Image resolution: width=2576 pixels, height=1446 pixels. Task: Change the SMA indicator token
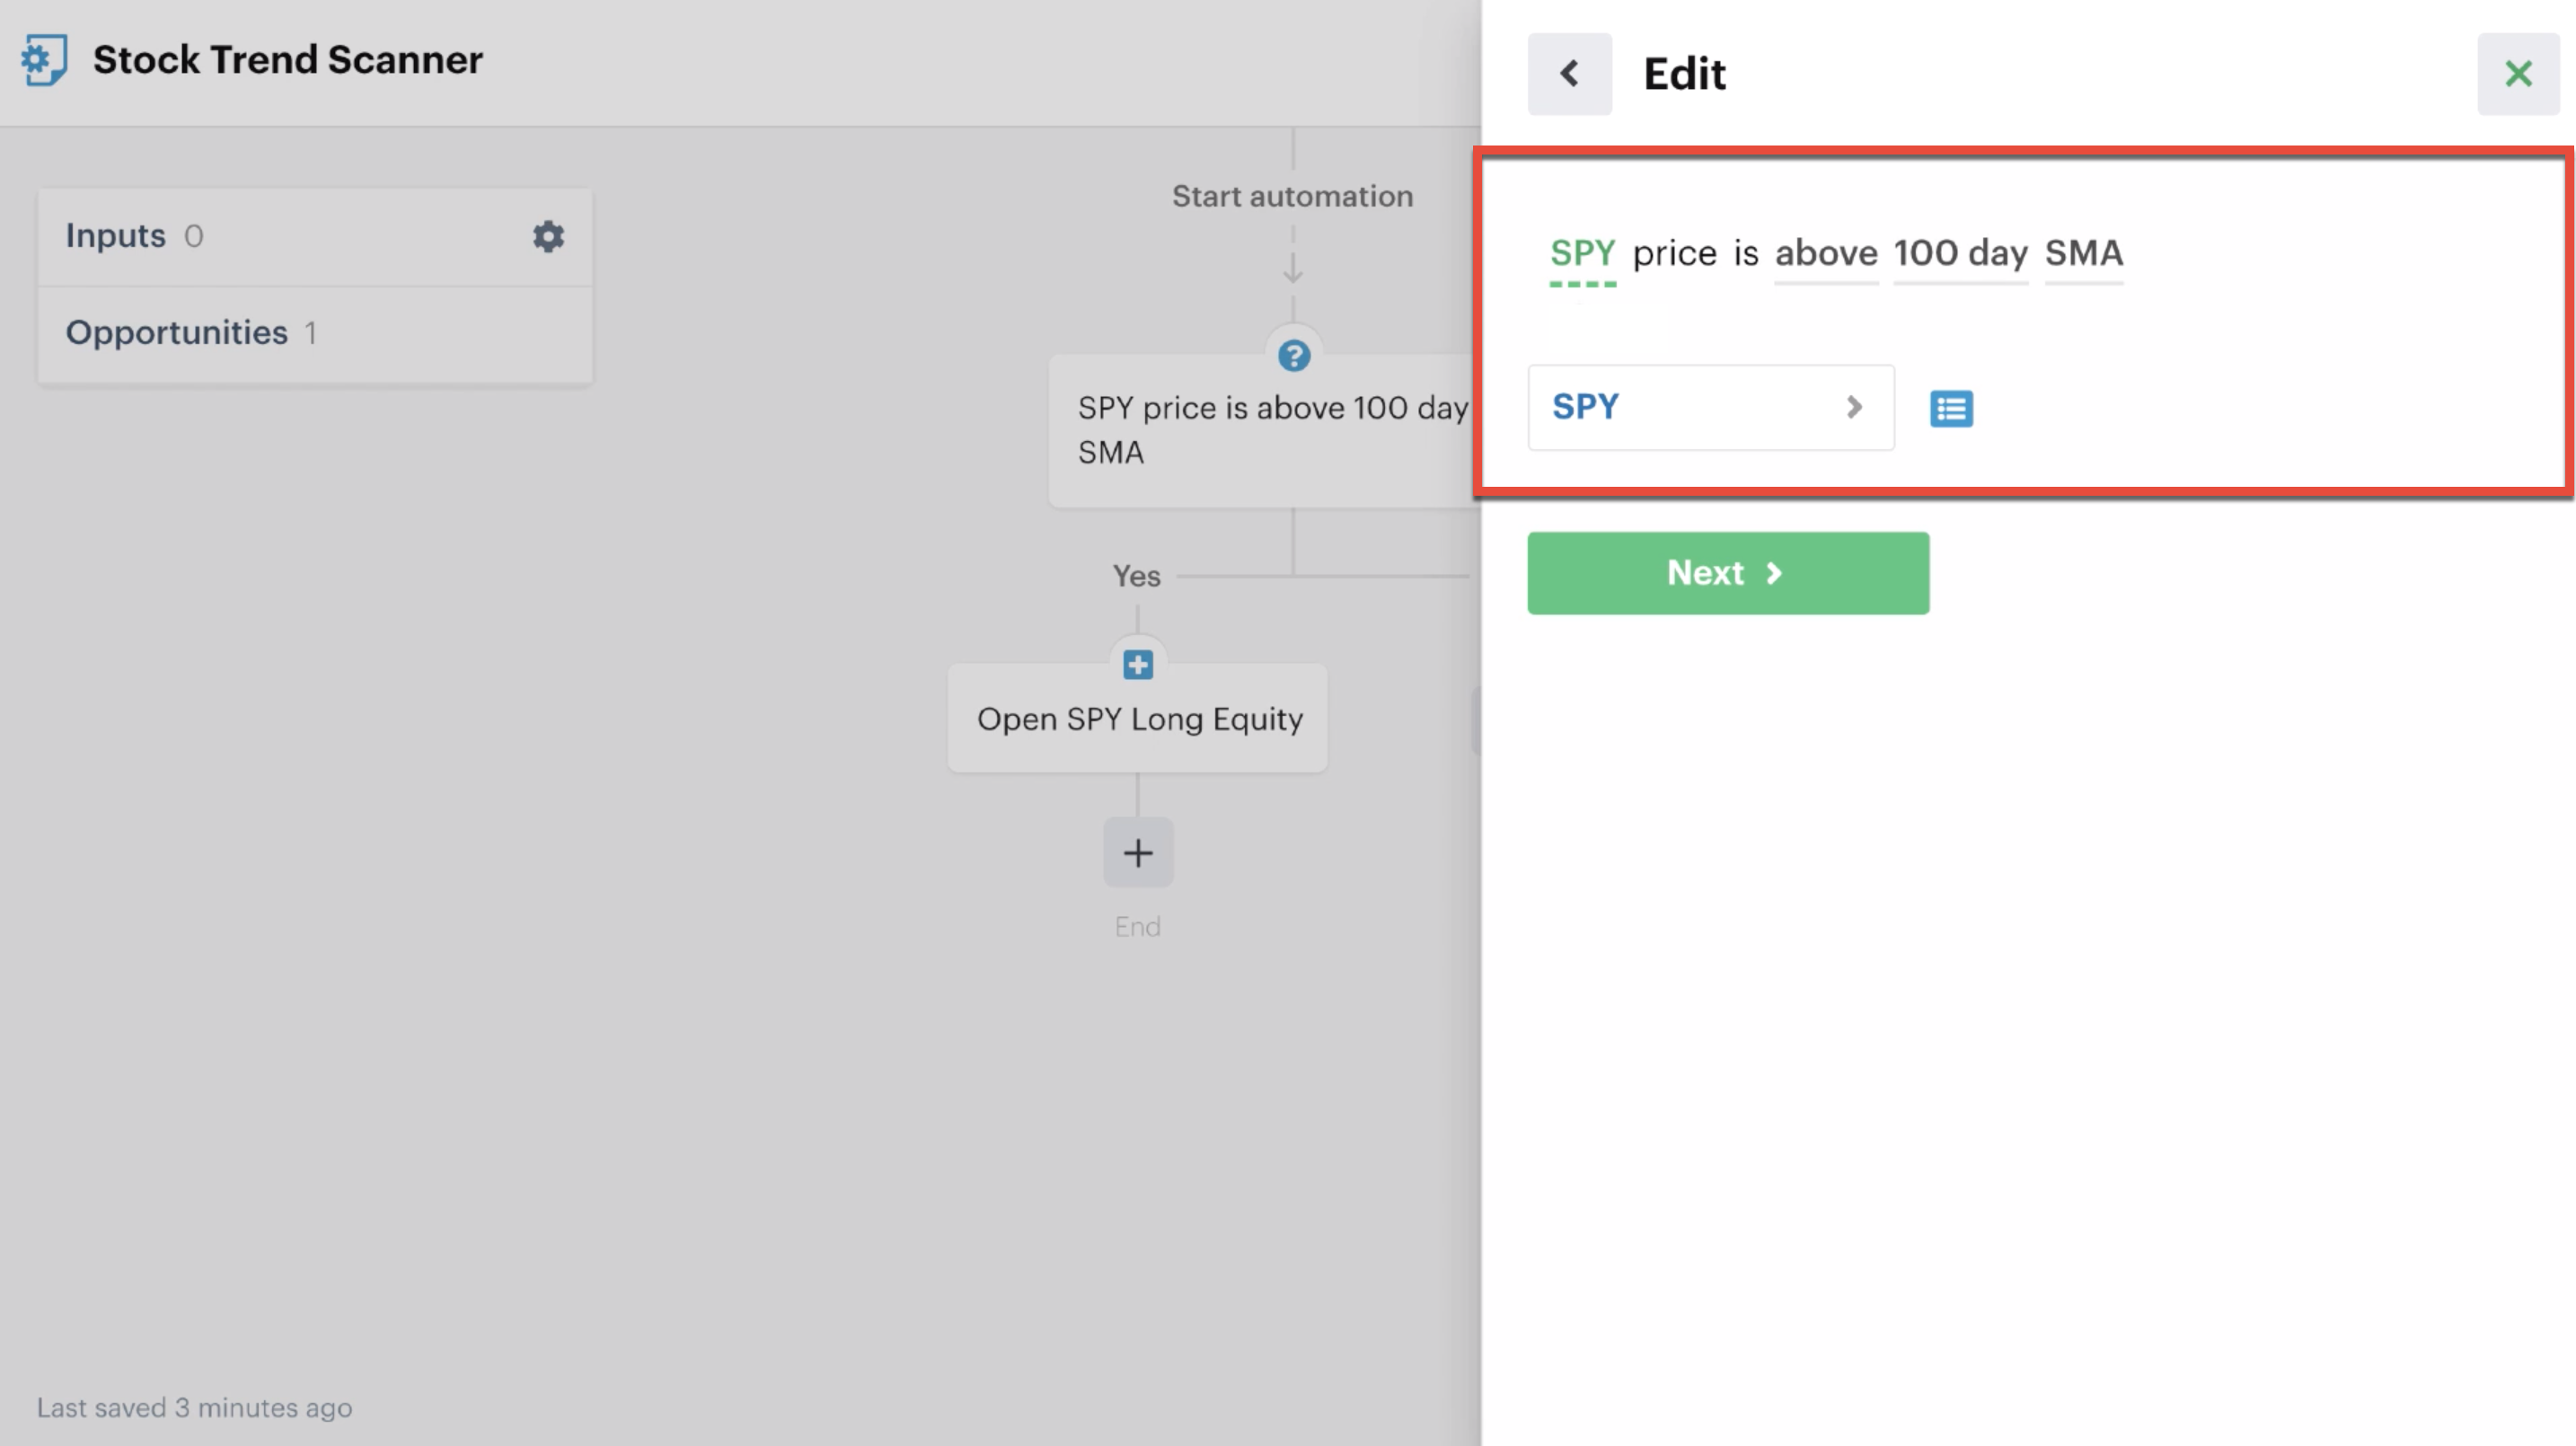(x=2084, y=253)
